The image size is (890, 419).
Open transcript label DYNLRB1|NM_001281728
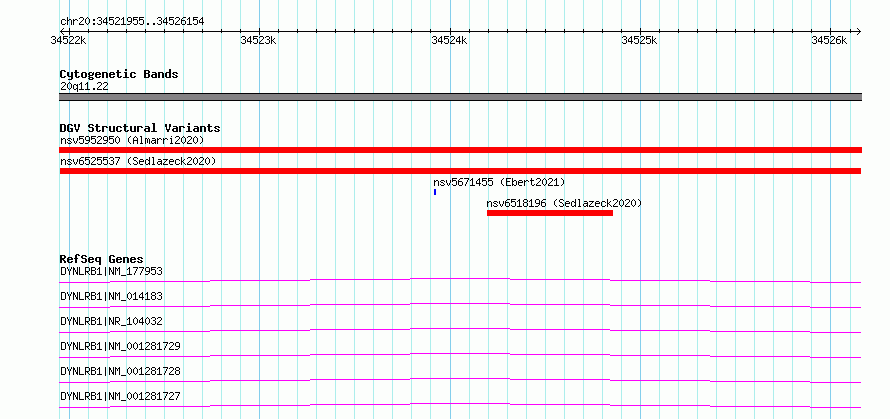(120, 371)
